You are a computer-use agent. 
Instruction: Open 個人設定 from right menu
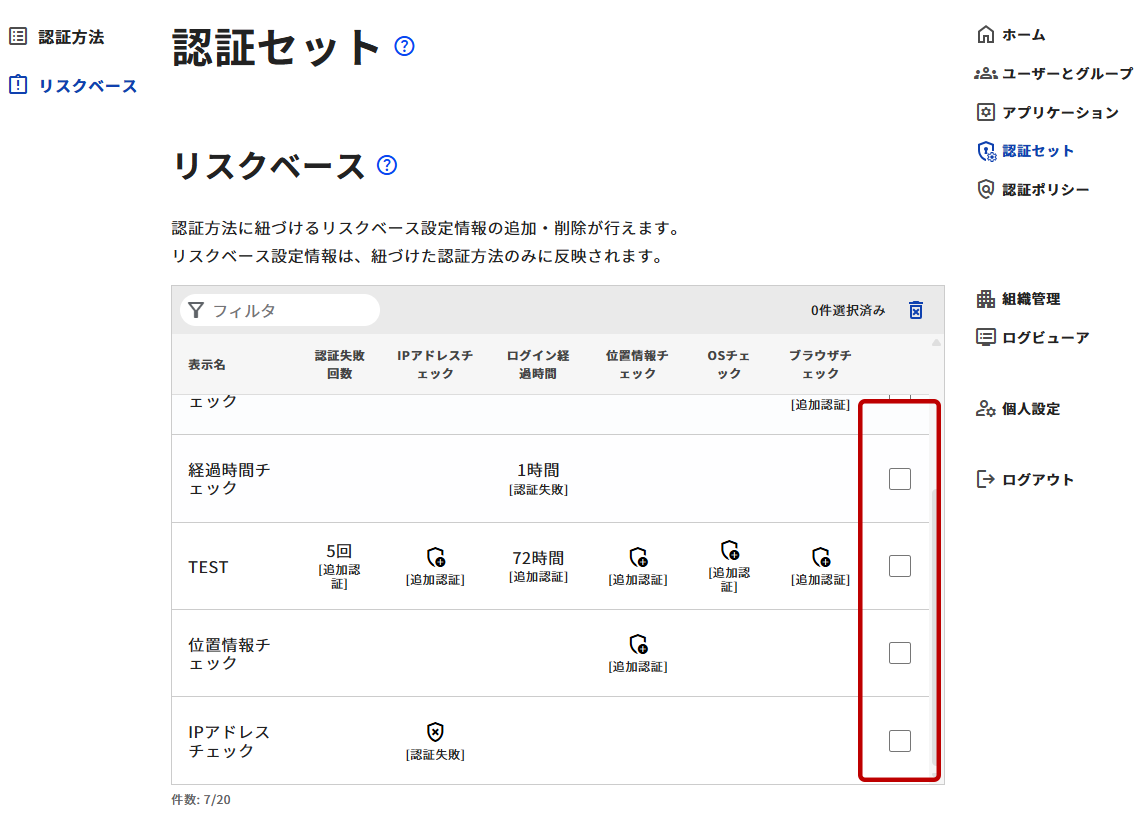pyautogui.click(x=1030, y=409)
